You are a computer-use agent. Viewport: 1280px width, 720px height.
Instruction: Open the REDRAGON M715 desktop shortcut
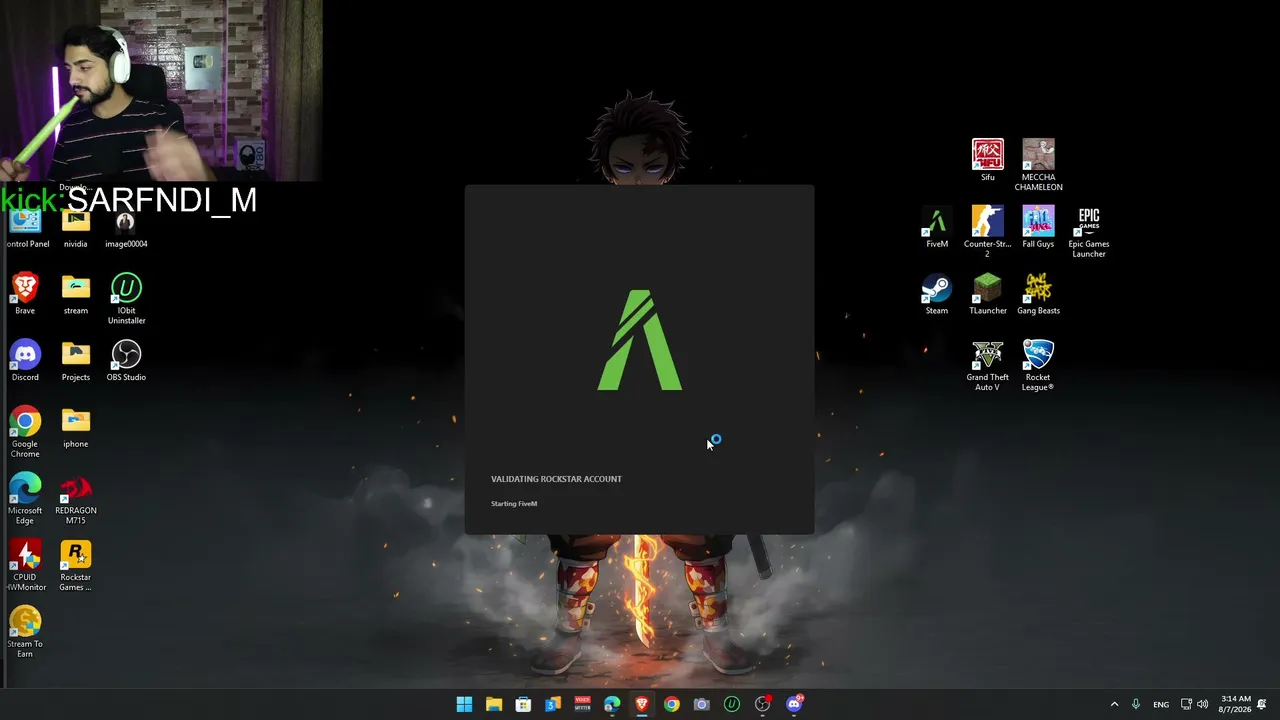point(76,499)
